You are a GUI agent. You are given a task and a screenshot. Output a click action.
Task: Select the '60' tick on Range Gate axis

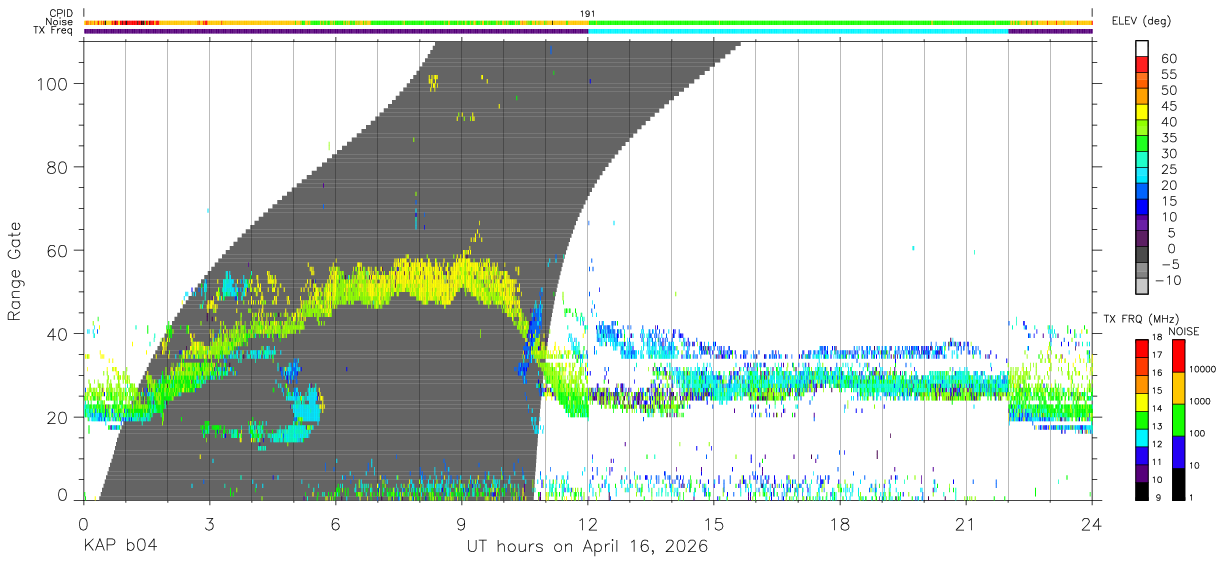(59, 250)
